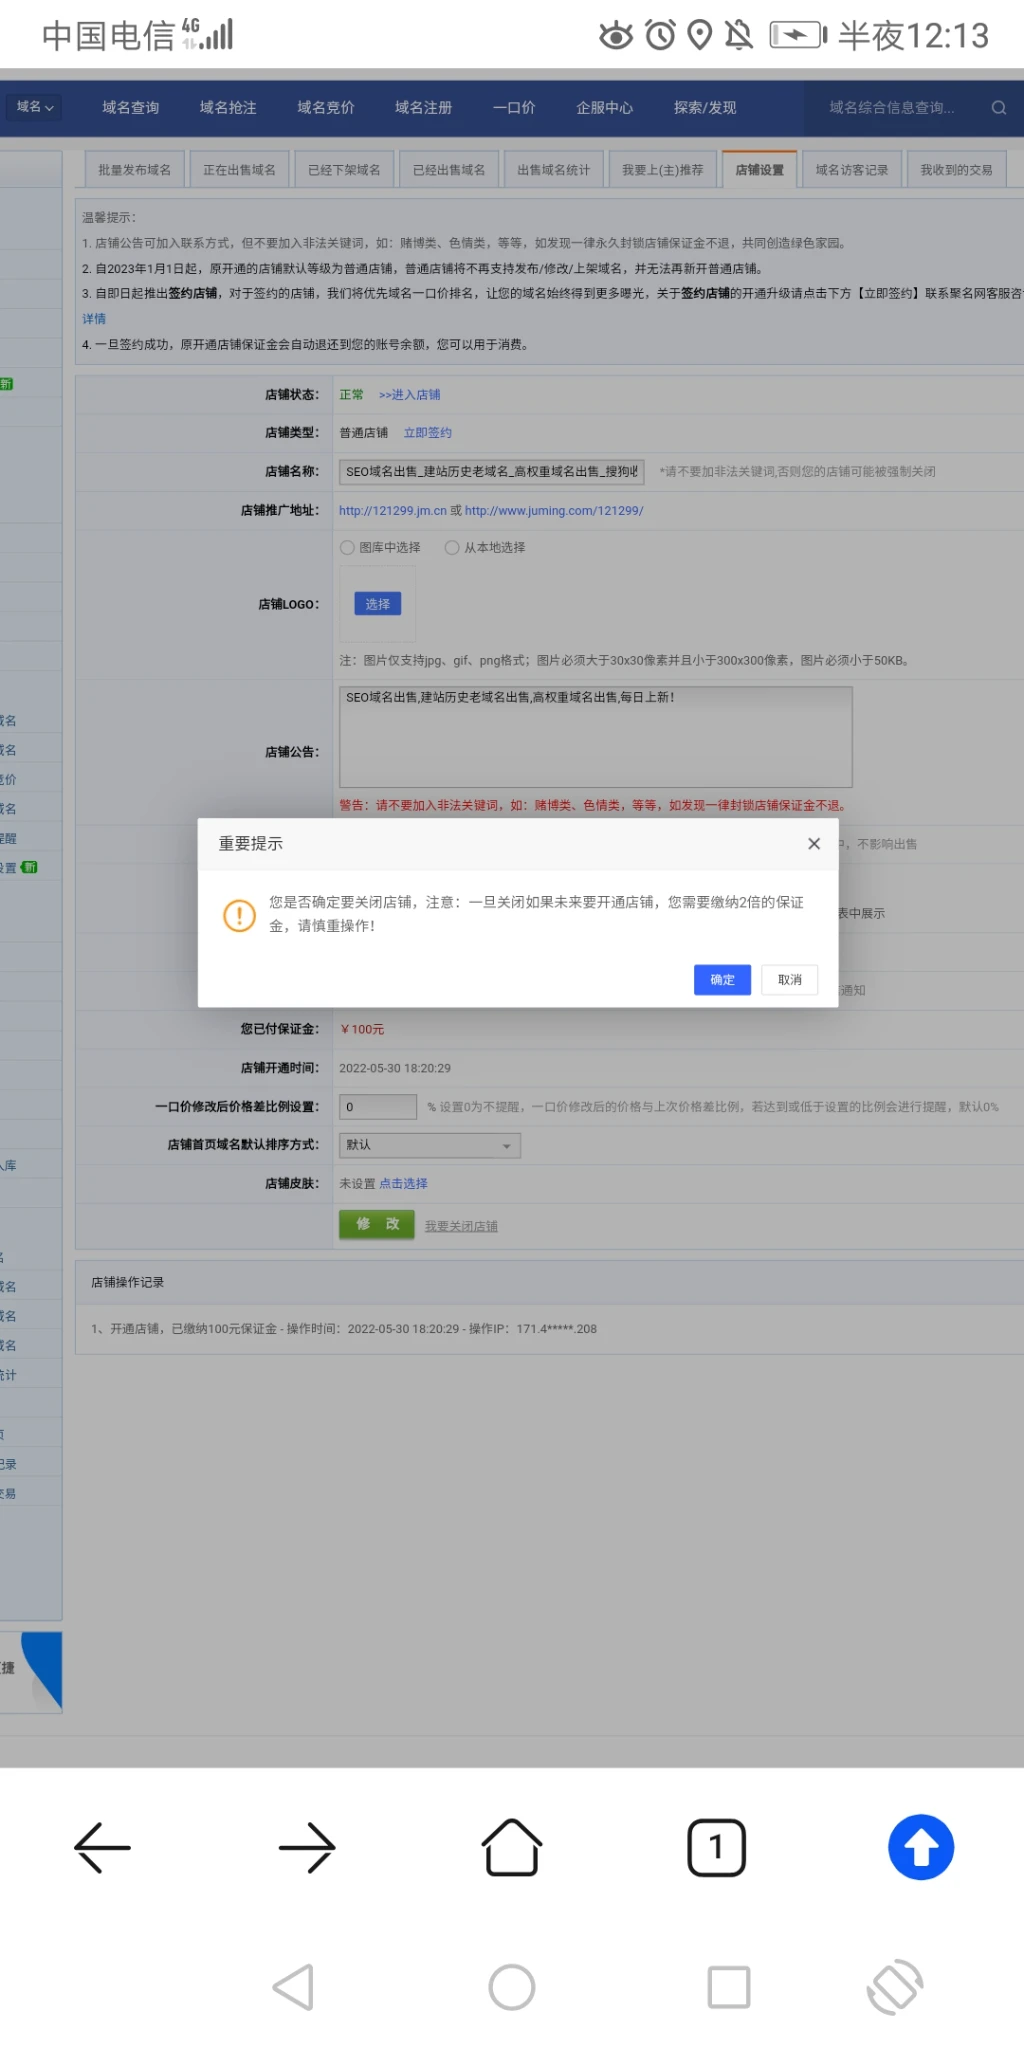Screen dimensions: 1024x2048
Task: Switch to the 域名访客记录 tab
Action: pyautogui.click(x=851, y=170)
